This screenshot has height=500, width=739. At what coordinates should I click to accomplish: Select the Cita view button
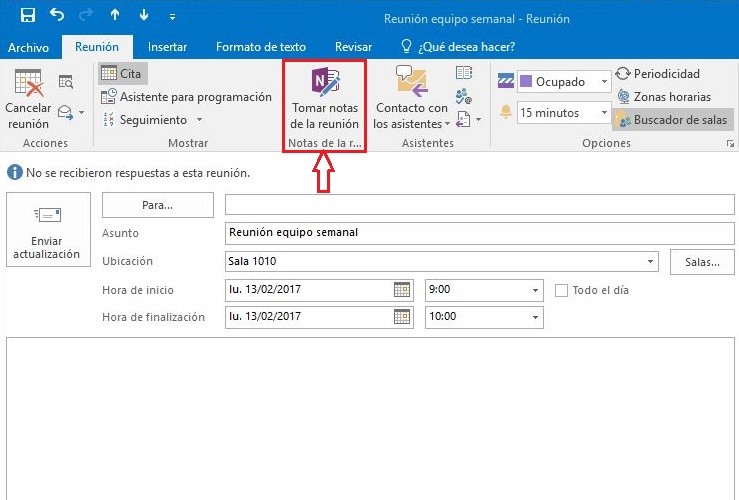[123, 74]
